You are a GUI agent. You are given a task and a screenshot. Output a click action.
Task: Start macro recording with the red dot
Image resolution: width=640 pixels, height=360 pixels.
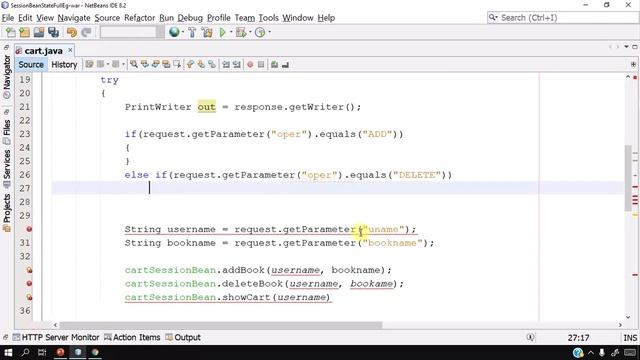pos(250,64)
